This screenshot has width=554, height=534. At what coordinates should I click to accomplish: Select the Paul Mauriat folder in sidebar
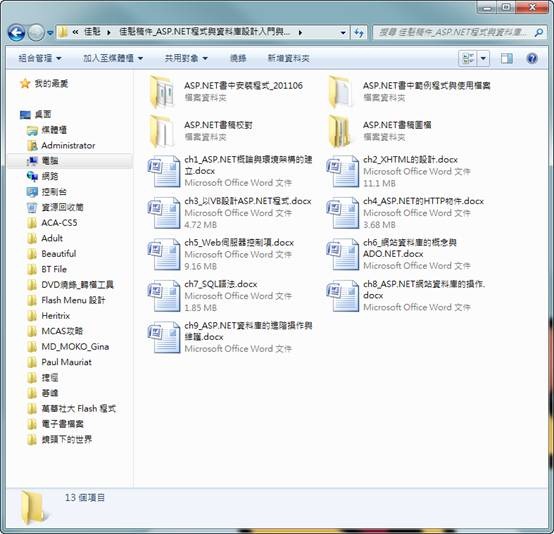coord(59,362)
